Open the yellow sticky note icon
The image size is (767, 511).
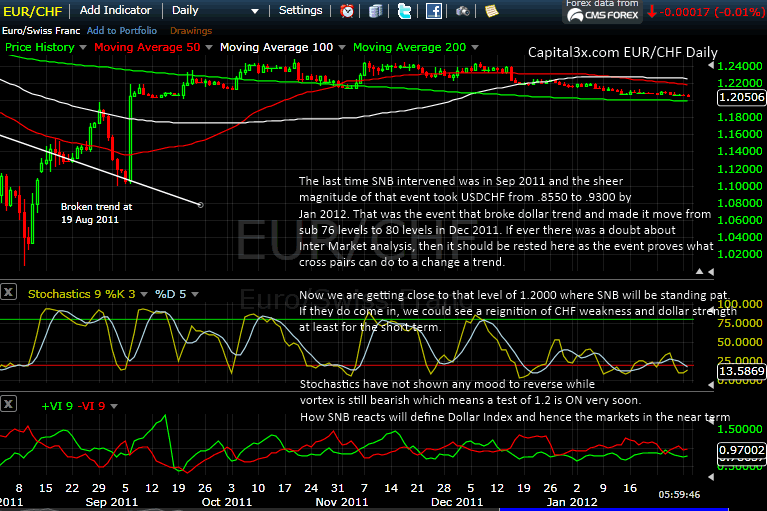click(491, 11)
